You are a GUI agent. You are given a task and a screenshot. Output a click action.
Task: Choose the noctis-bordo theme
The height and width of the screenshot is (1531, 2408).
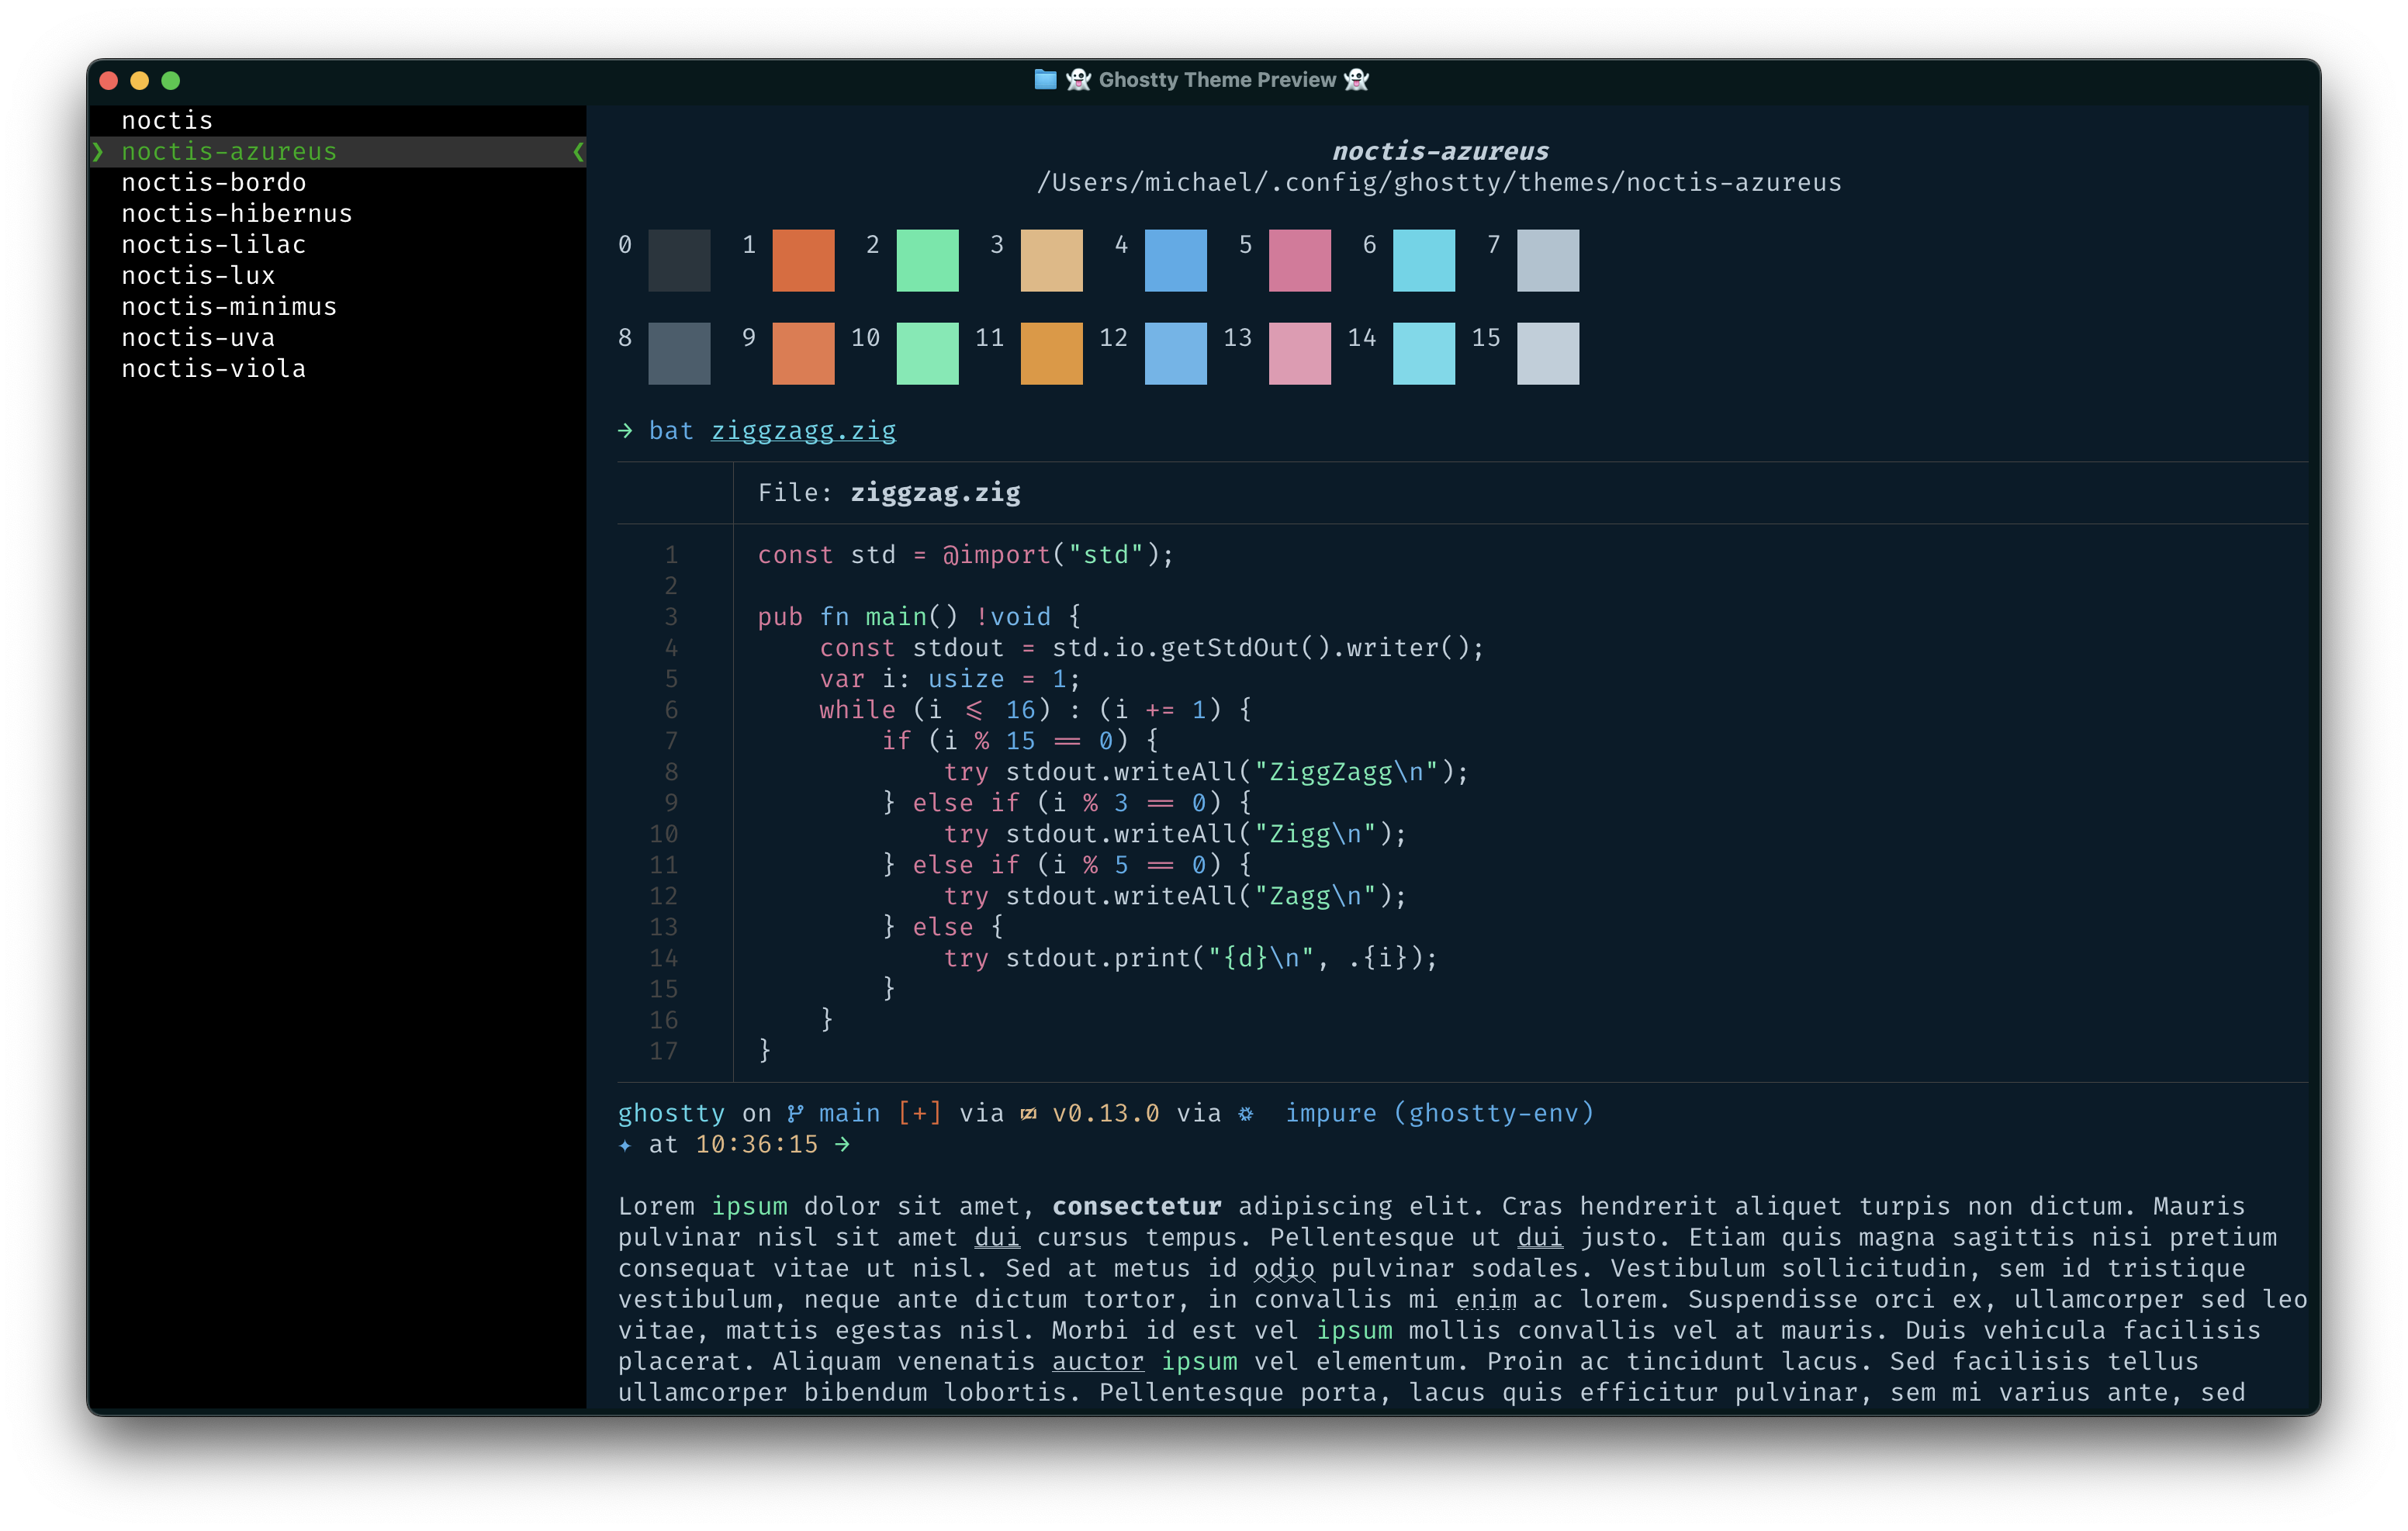tap(213, 182)
